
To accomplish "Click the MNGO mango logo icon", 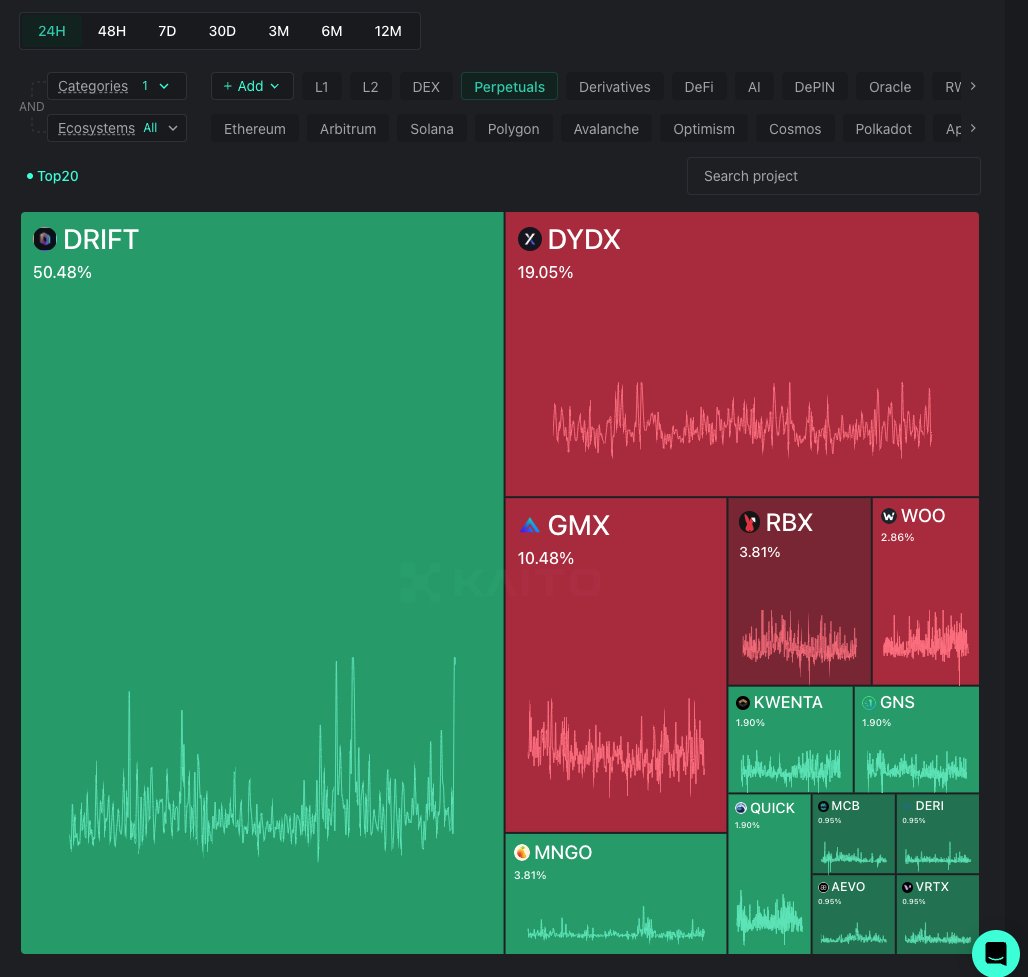I will click(522, 853).
